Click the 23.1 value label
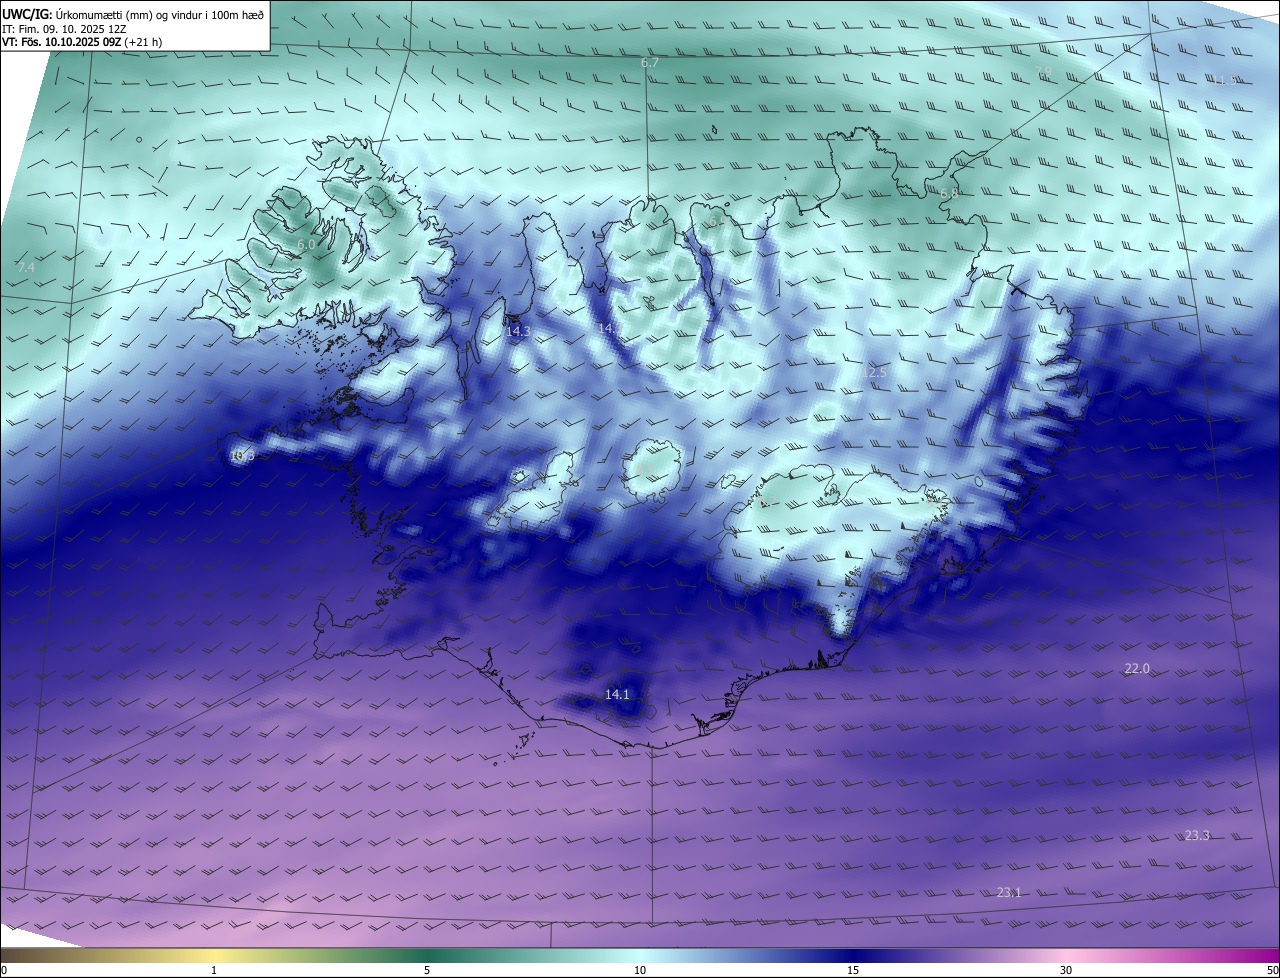Image resolution: width=1280 pixels, height=978 pixels. (1009, 892)
